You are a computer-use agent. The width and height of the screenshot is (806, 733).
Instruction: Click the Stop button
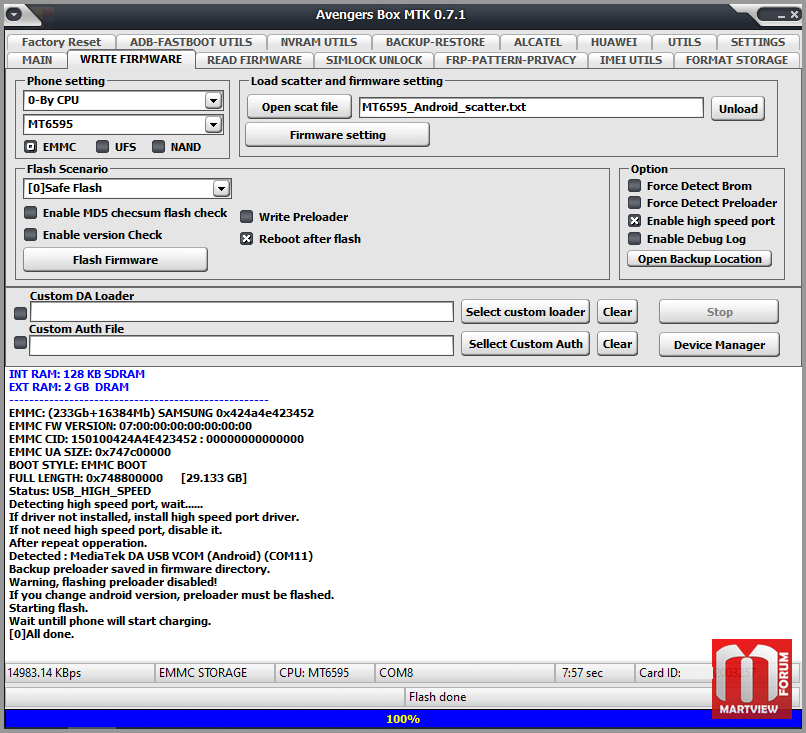[x=719, y=312]
